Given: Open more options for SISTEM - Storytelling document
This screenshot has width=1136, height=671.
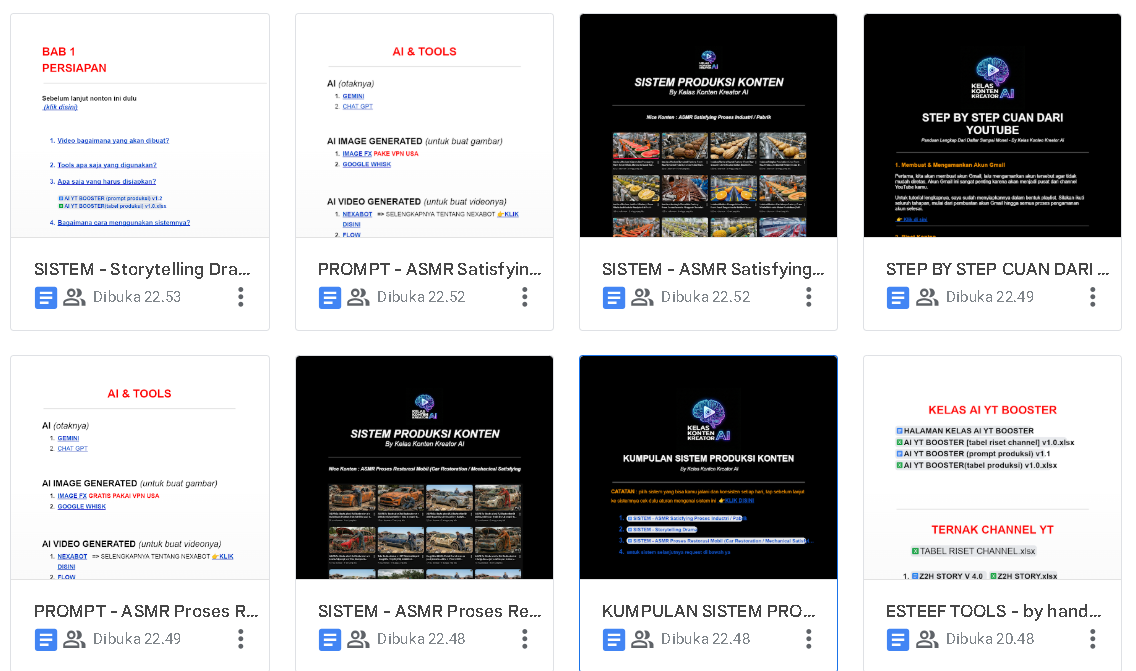Looking at the screenshot, I should click(241, 297).
